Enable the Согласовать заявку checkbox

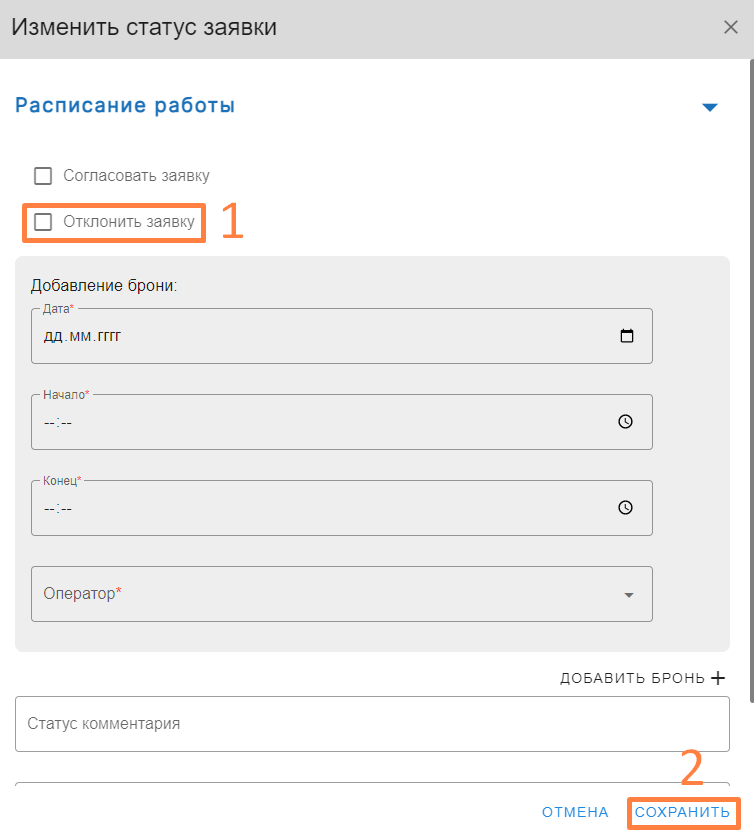pyautogui.click(x=43, y=176)
